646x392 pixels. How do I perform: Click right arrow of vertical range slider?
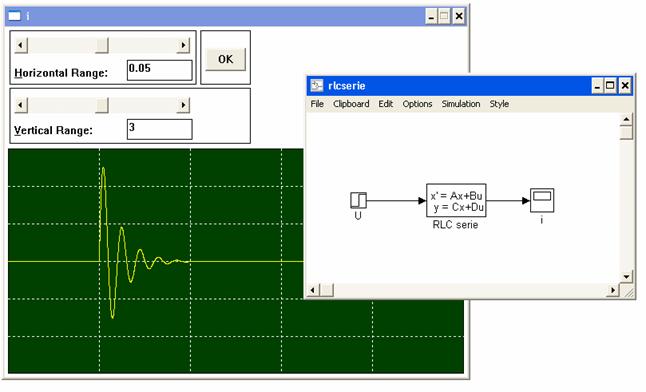tap(183, 106)
